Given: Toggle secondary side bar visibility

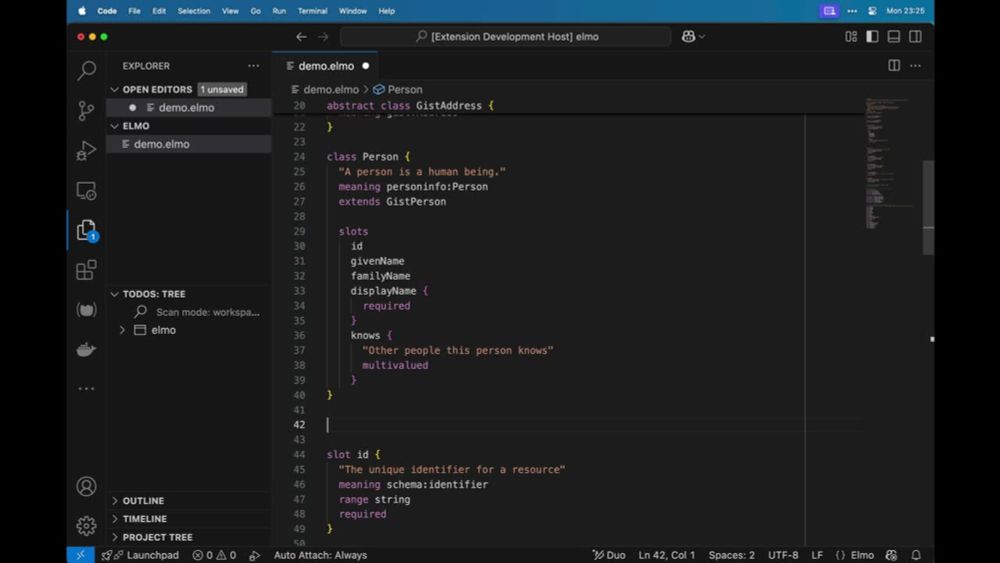Looking at the screenshot, I should coord(915,36).
